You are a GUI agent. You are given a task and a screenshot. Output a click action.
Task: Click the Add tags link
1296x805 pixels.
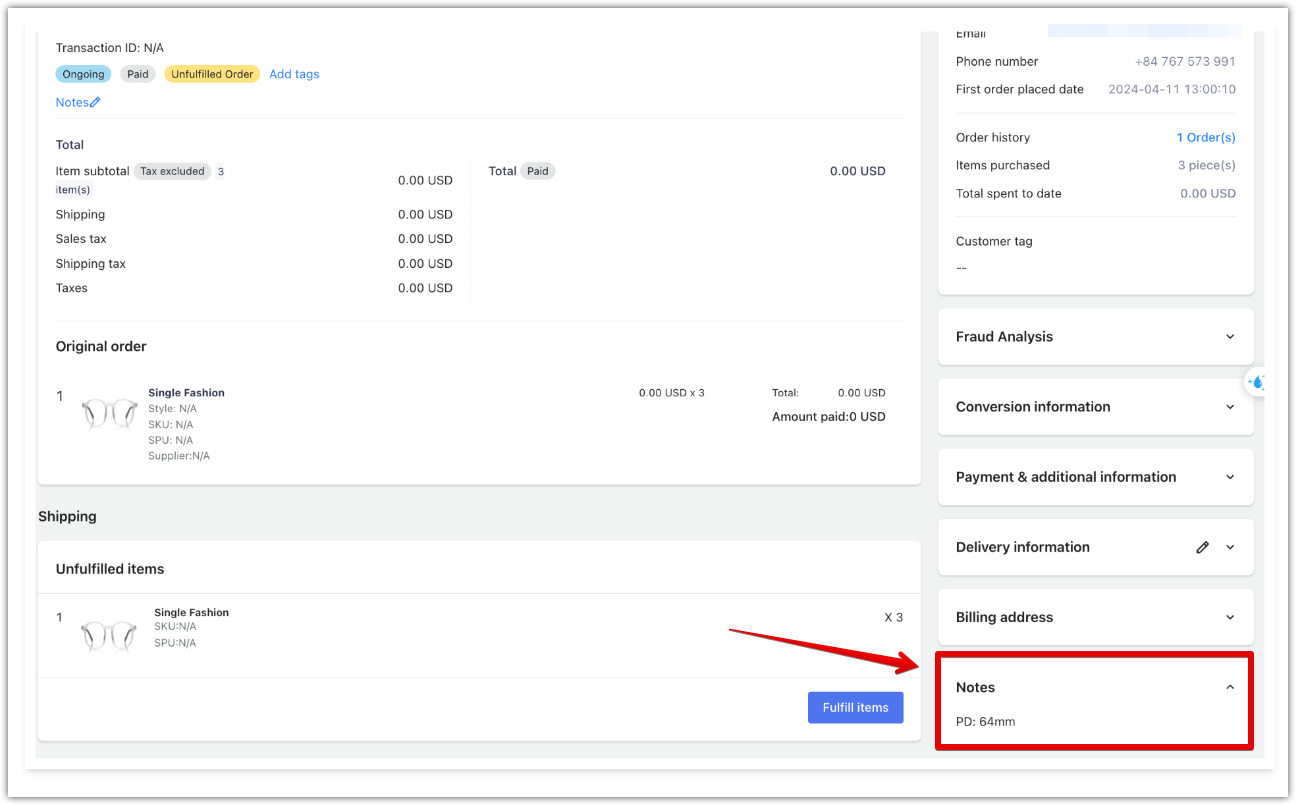(x=294, y=74)
